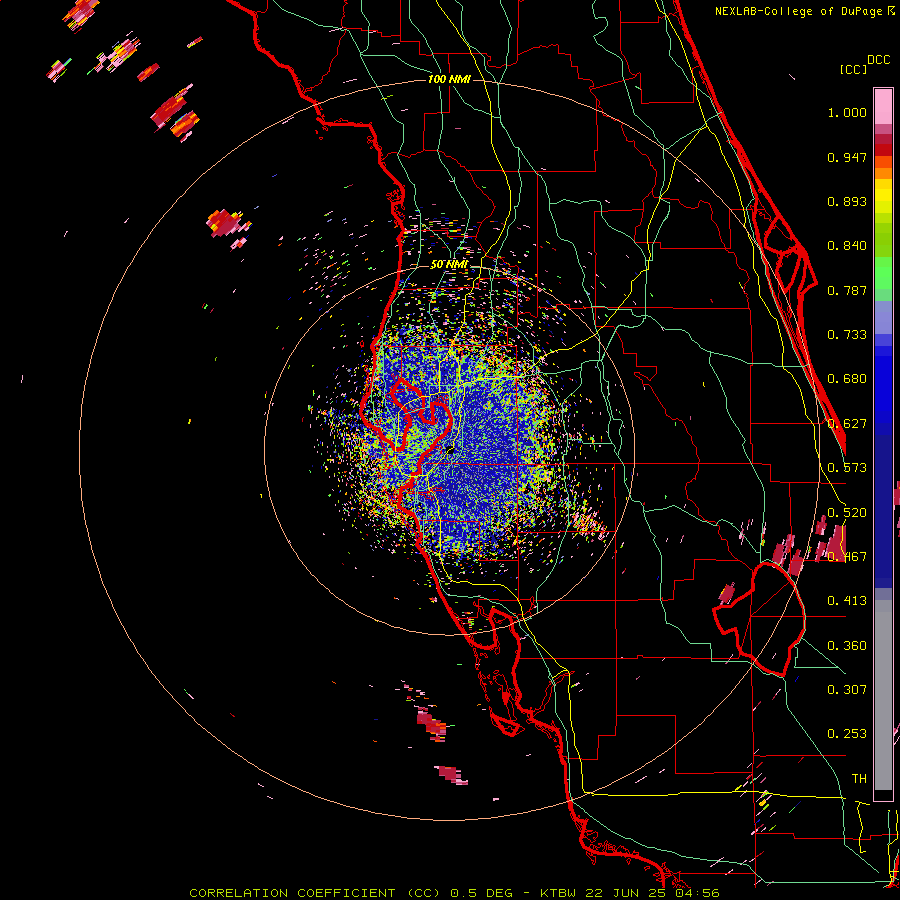Click the gray segment of the color scale
The width and height of the screenshot is (900, 900).
[x=883, y=695]
